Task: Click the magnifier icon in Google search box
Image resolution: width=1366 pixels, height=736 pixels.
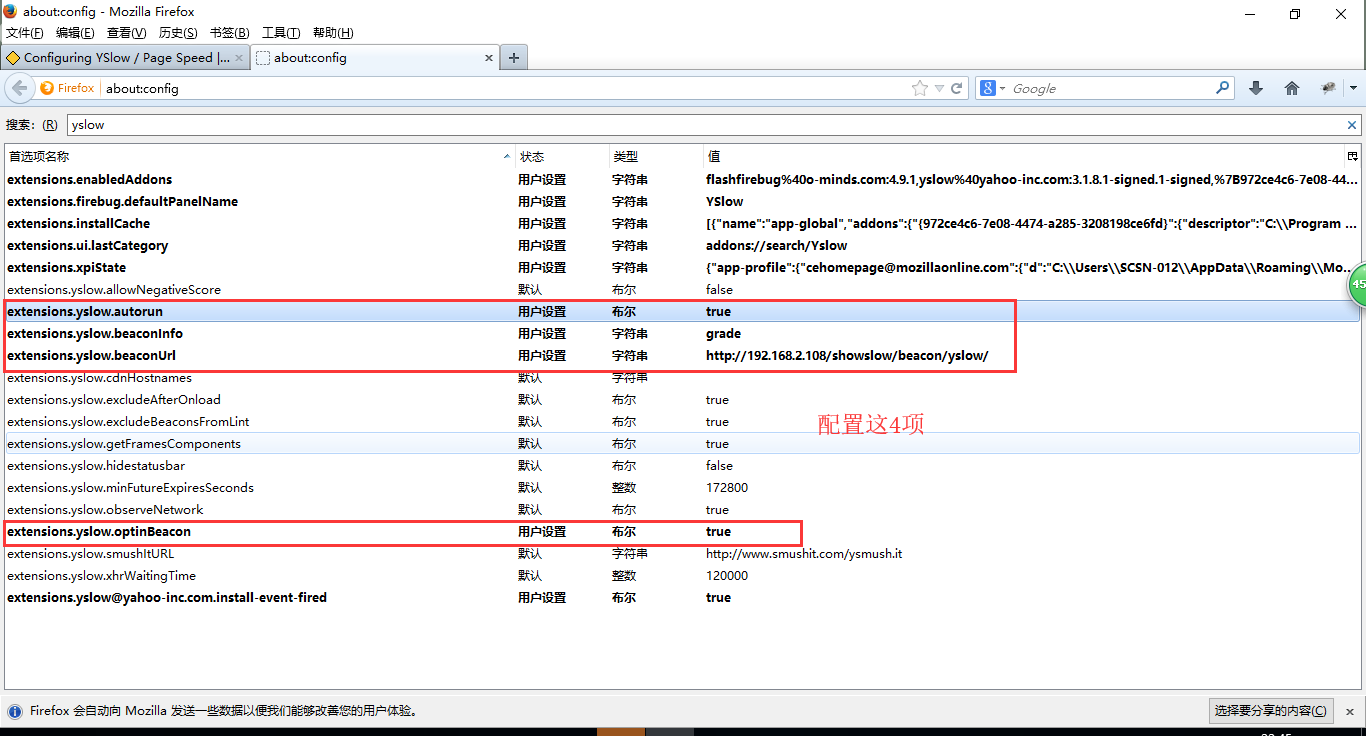Action: click(1222, 88)
